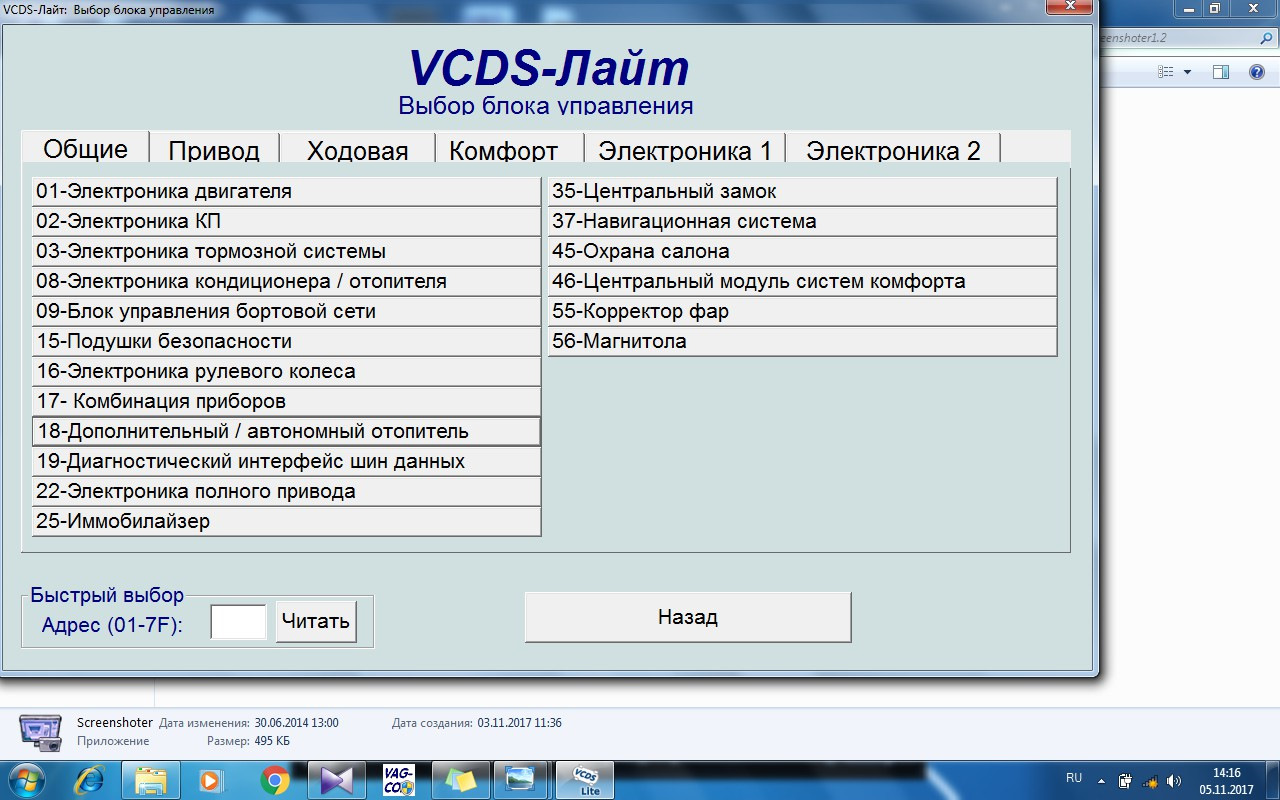
Task: Click the yellow-green squares taskbar icon
Action: pos(461,779)
